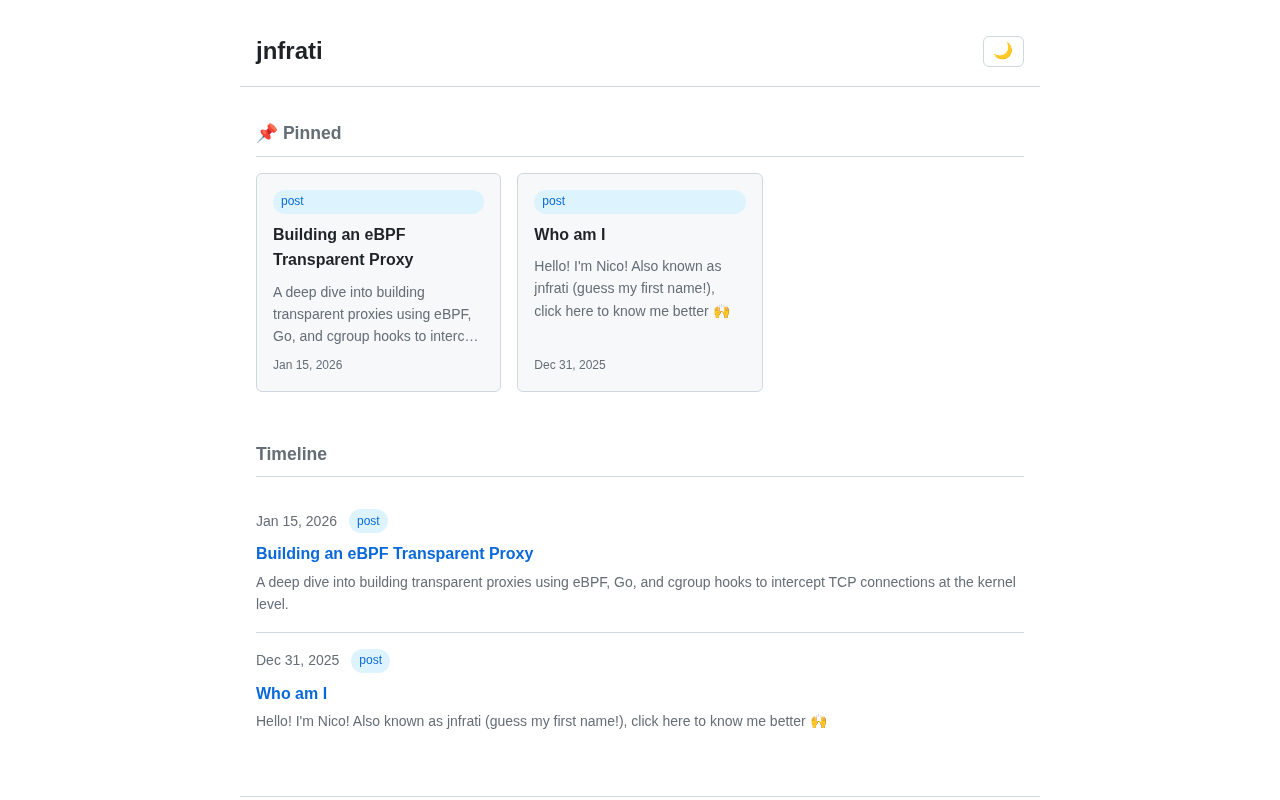
Task: Open the pinned Who am I card title
Action: 570,235
